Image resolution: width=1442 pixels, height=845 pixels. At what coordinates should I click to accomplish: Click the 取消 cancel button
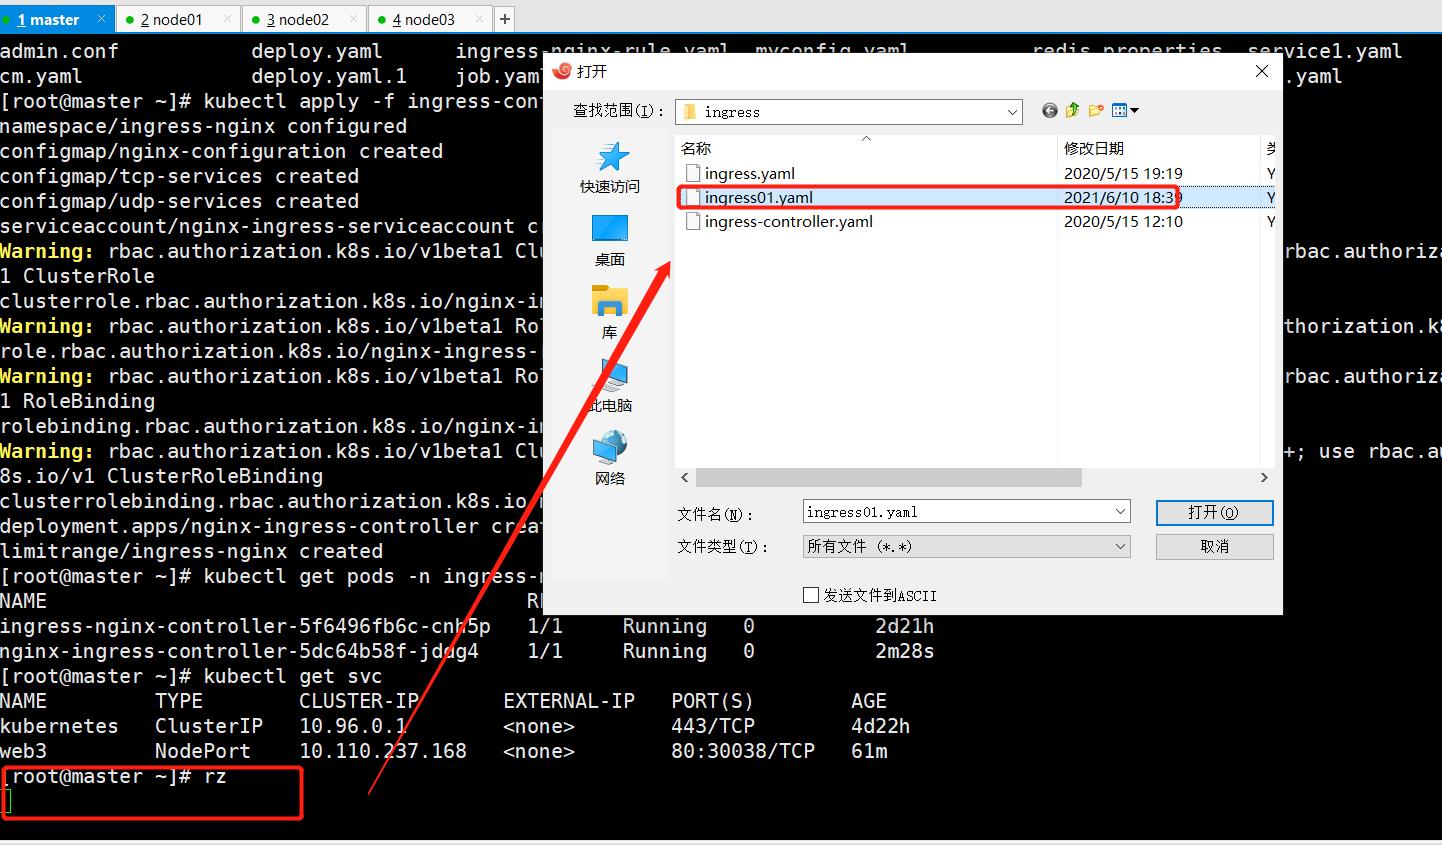[1214, 546]
